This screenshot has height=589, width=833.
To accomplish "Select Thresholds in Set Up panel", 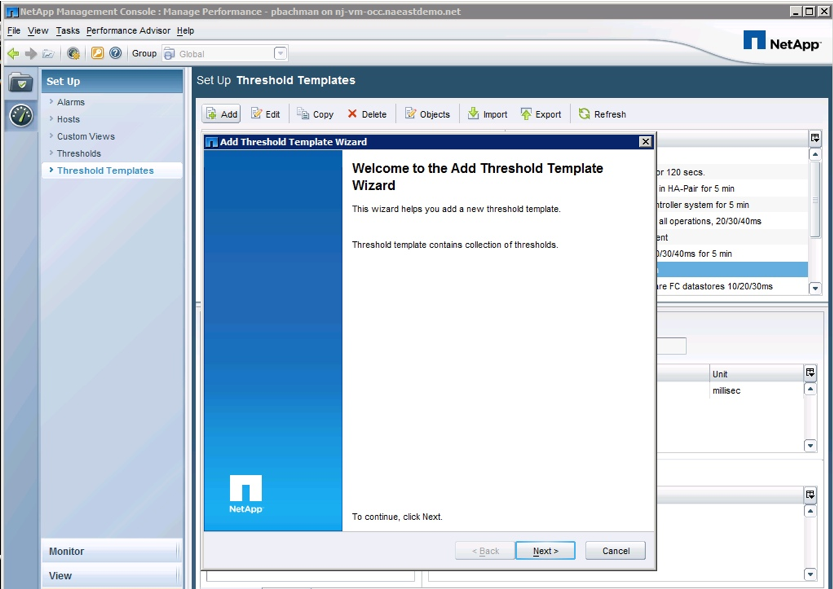I will point(79,153).
